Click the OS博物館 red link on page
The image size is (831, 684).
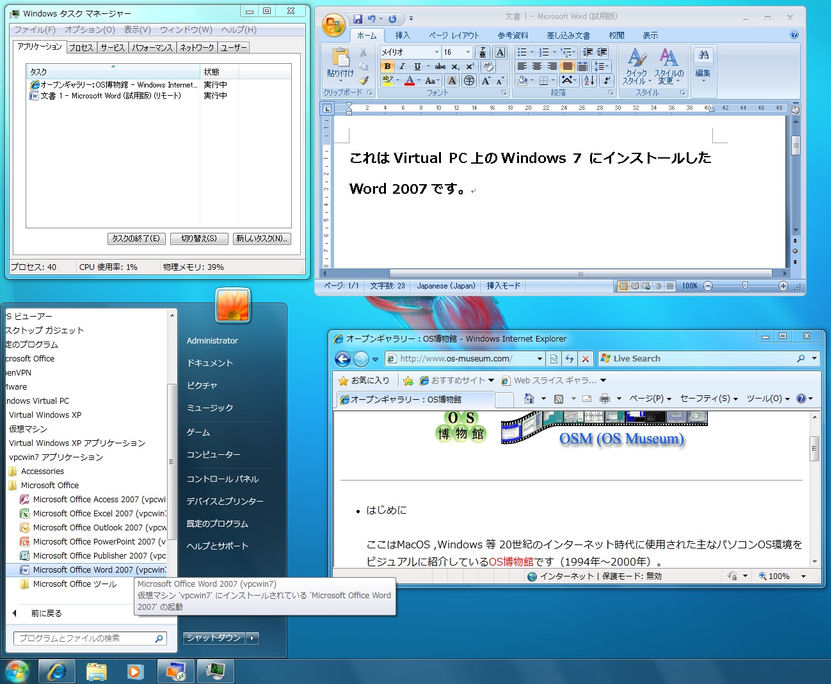pos(511,562)
